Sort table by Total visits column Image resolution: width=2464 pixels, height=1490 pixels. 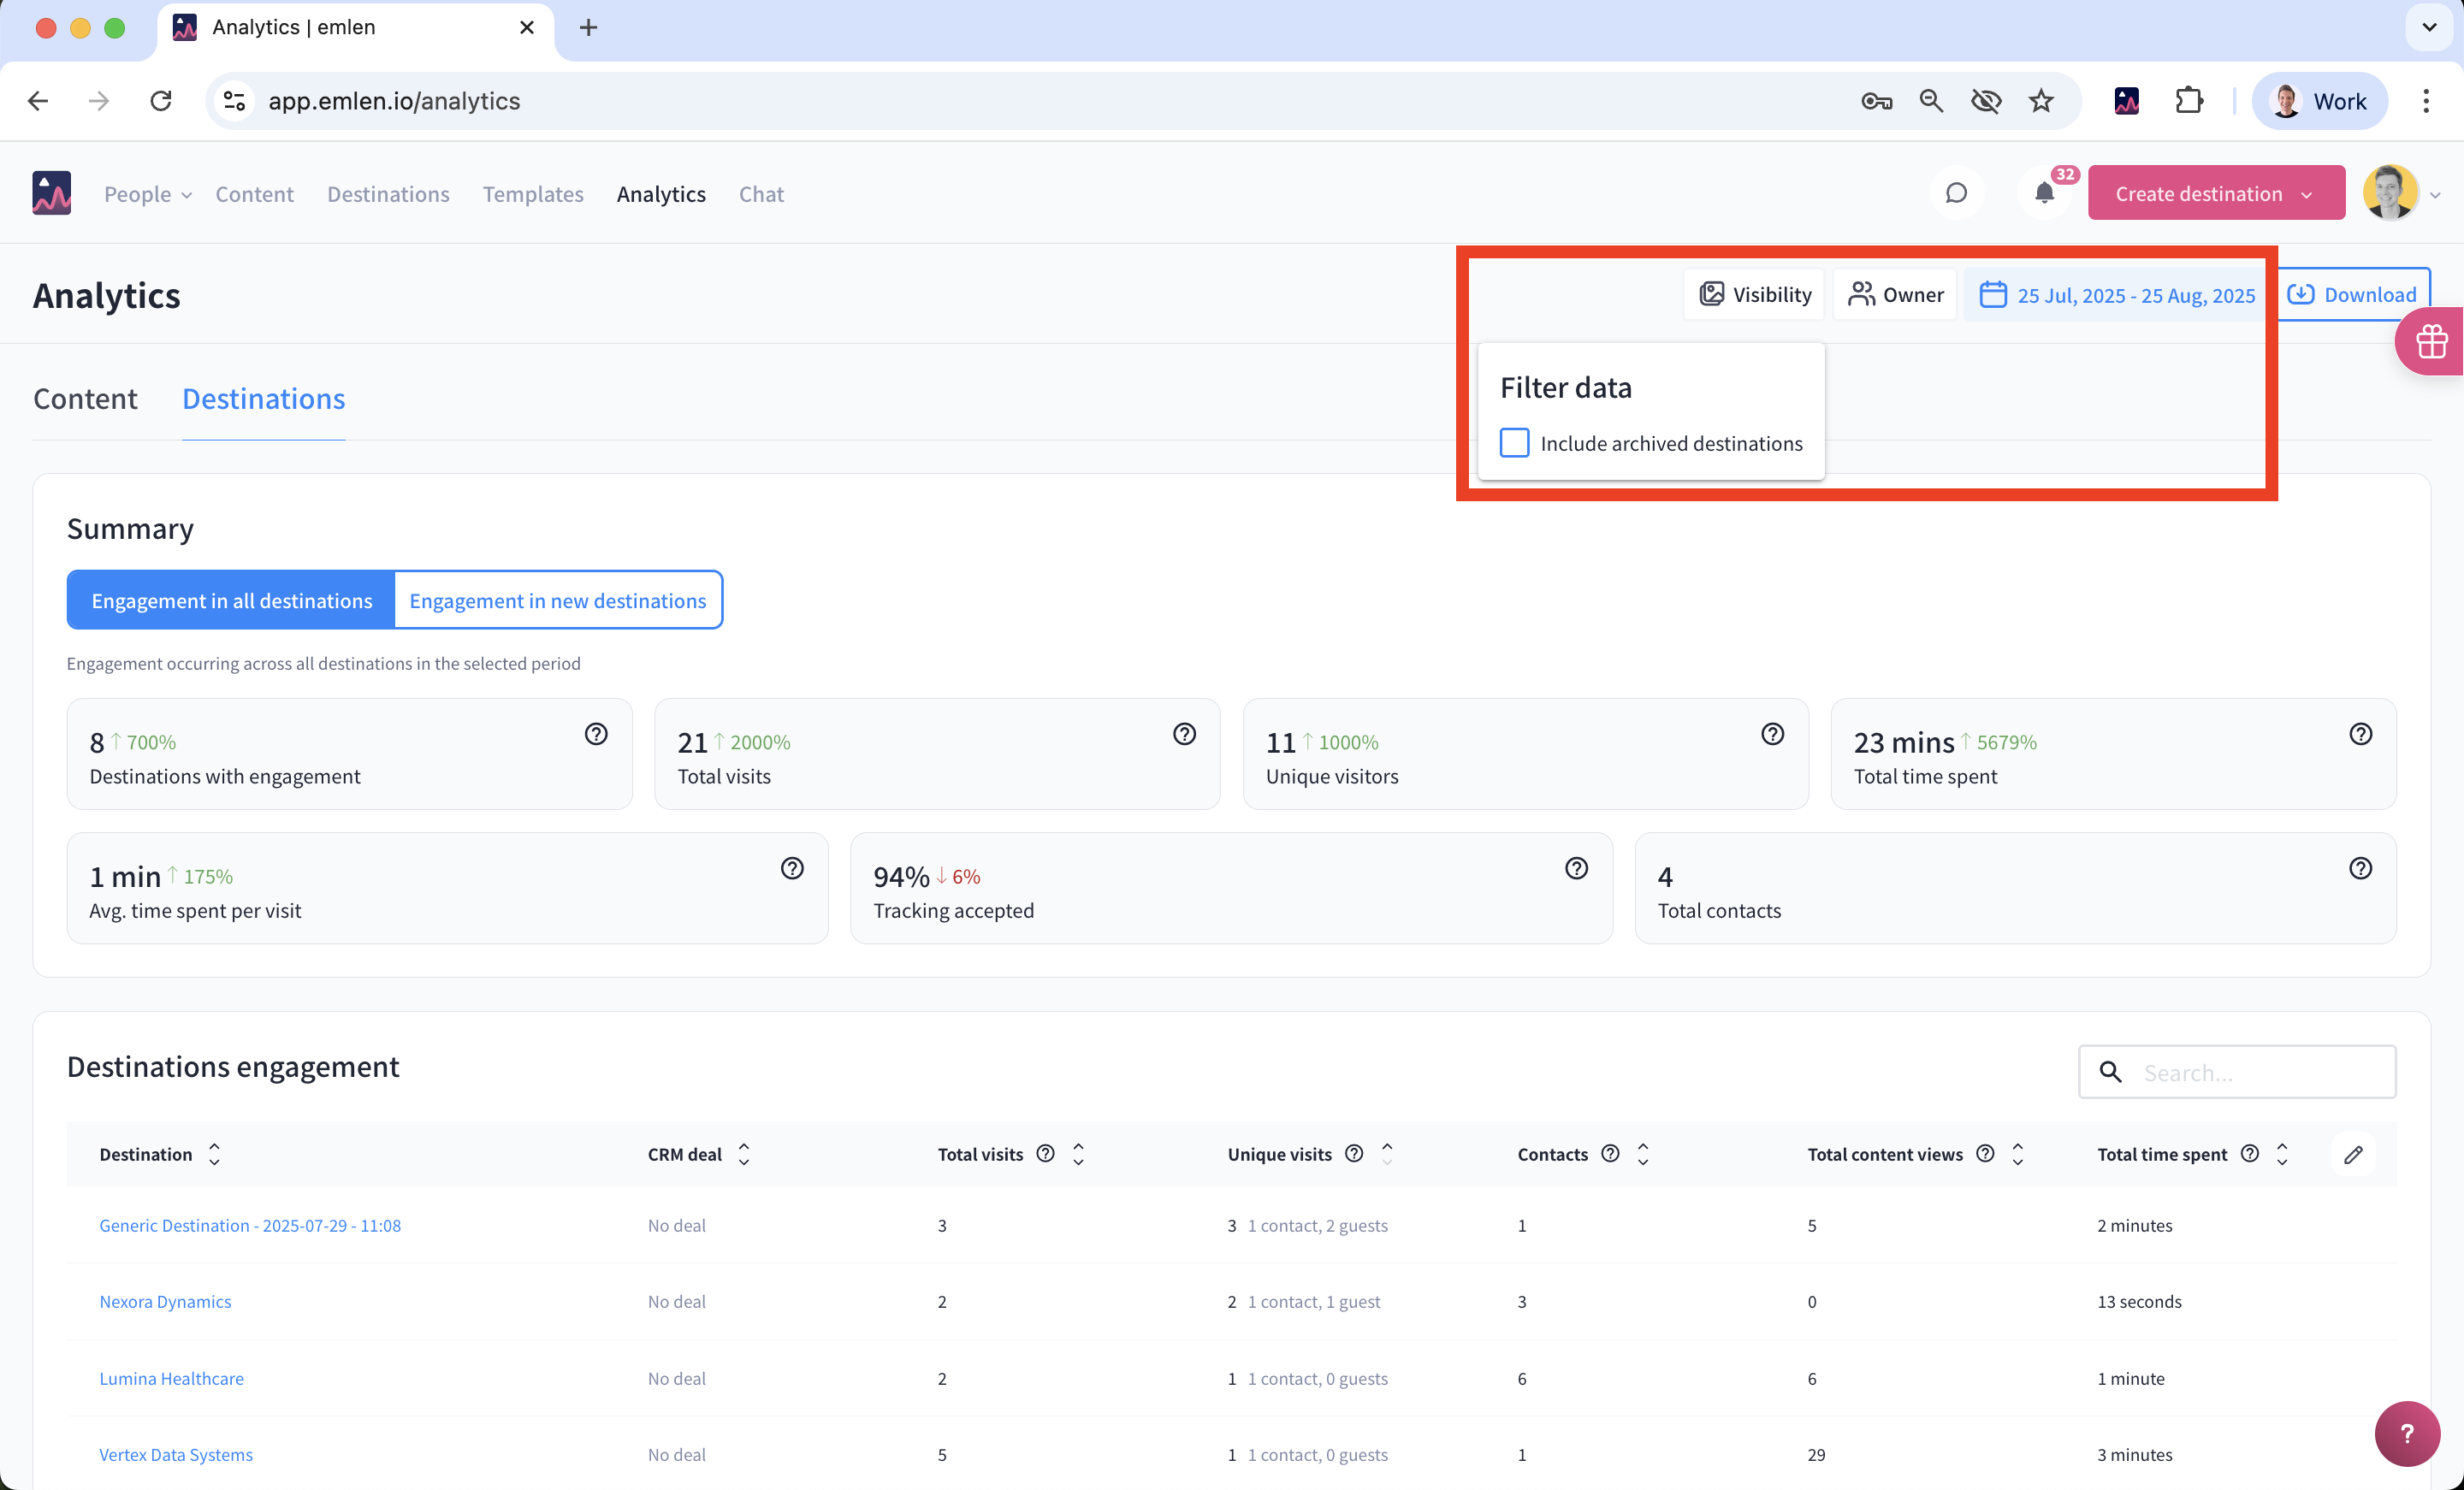pos(1078,1154)
